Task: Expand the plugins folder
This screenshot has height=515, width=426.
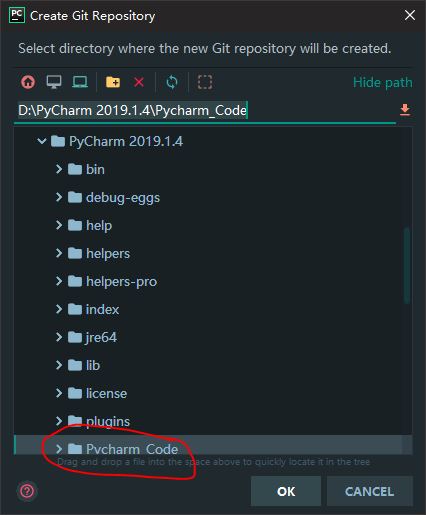Action: click(59, 421)
